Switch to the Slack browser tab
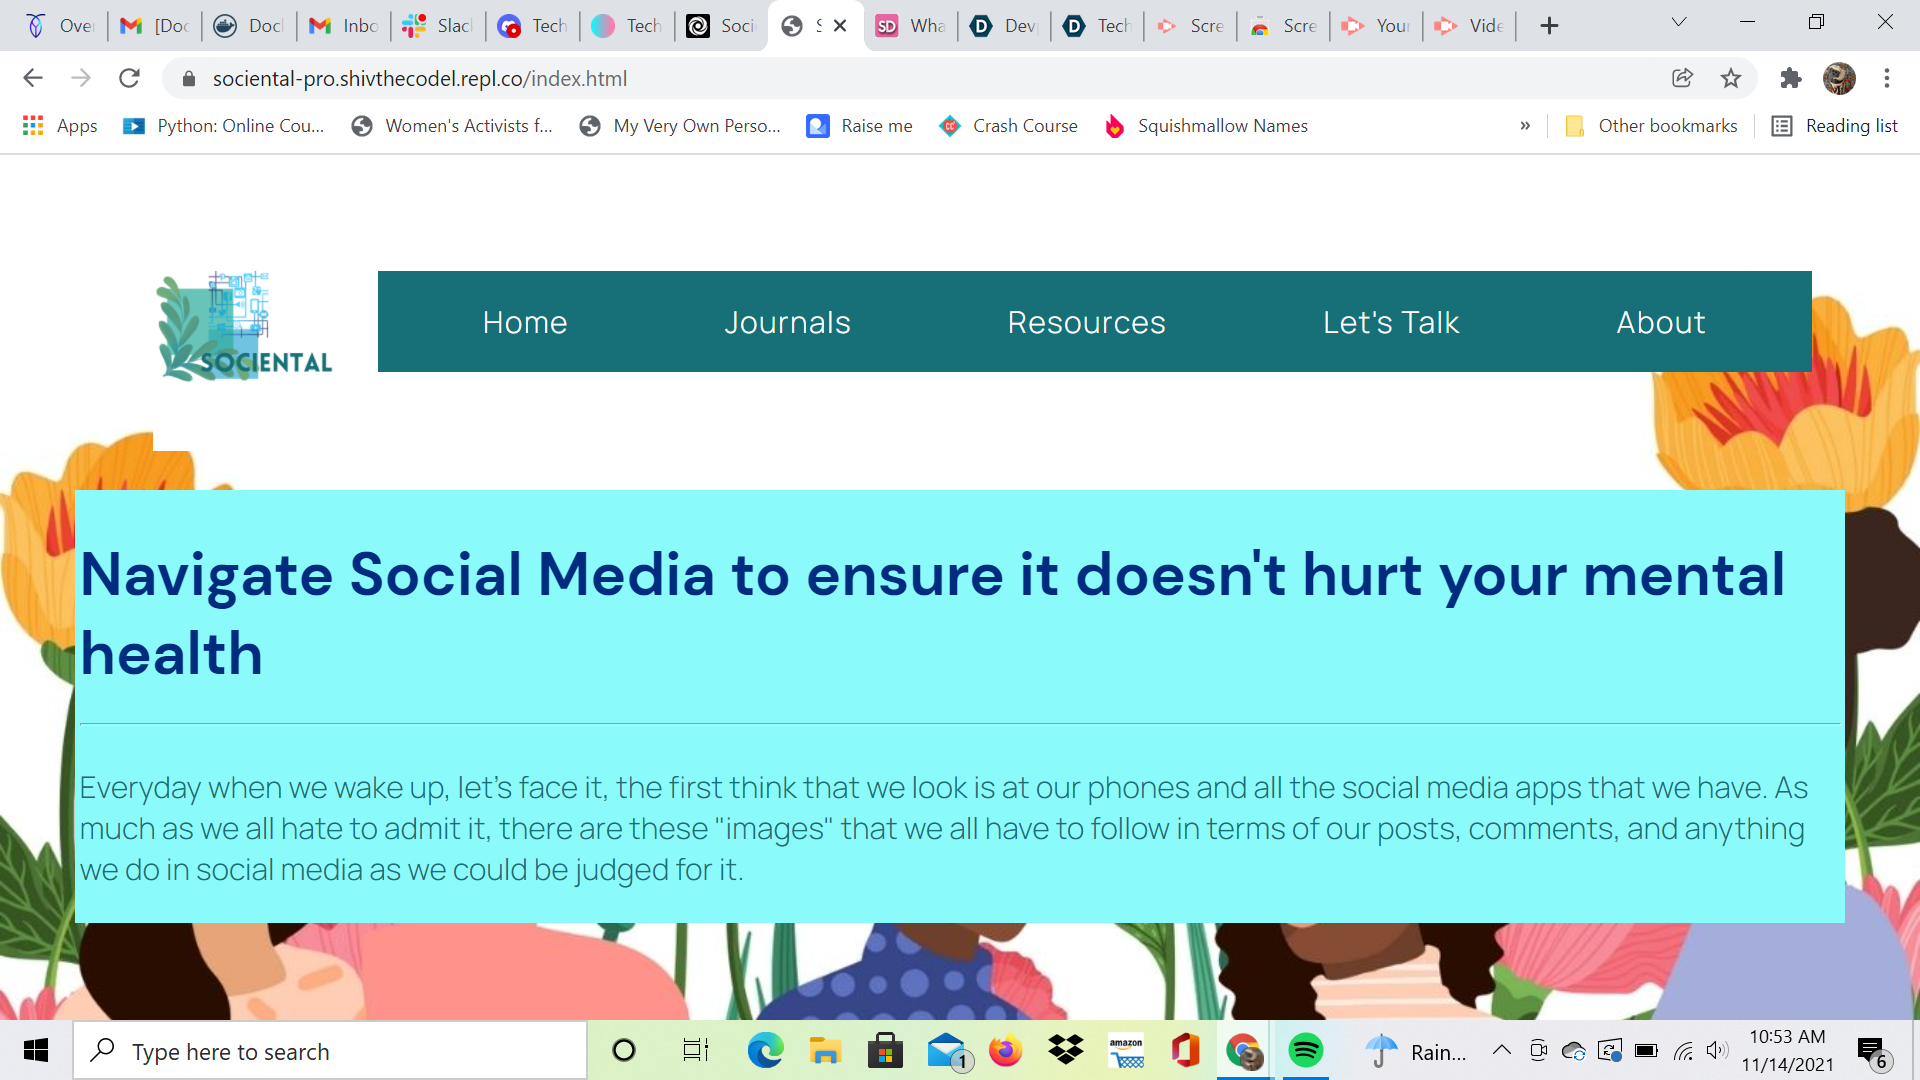Viewport: 1920px width, 1080px height. 438,26
